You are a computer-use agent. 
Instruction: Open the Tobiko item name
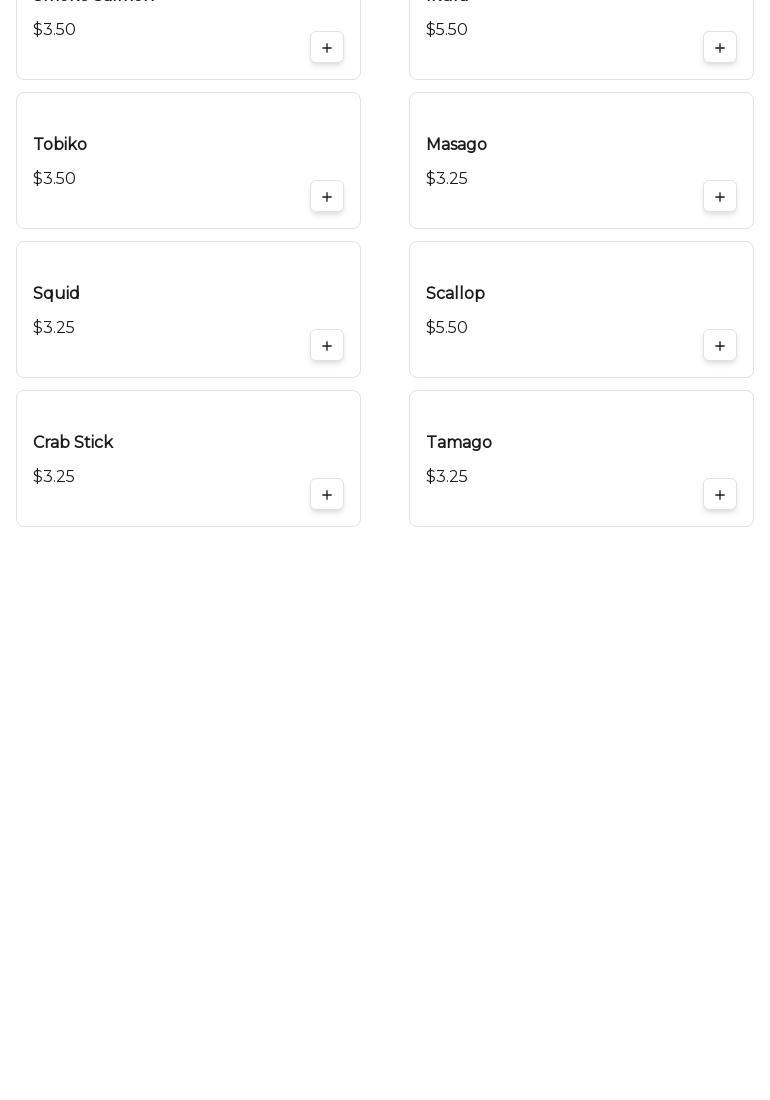coord(60,145)
